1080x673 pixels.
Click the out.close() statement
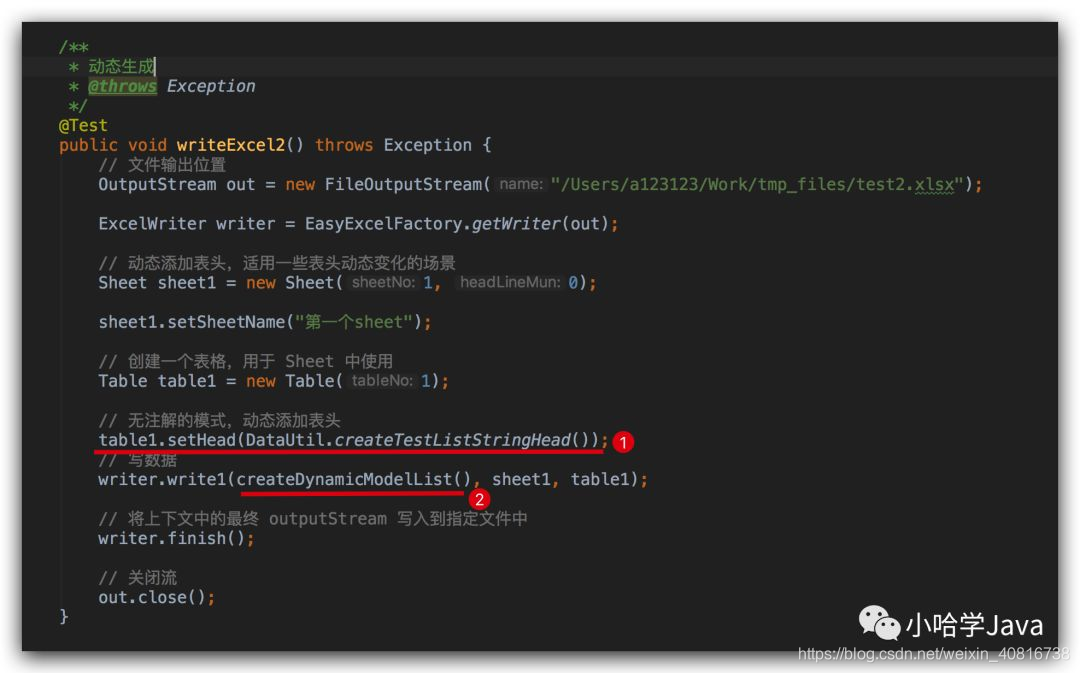click(x=157, y=597)
